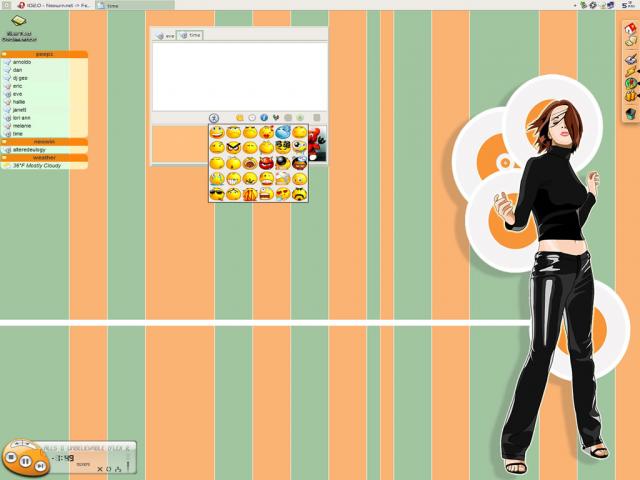The image size is (640, 480).
Task: Select the alteredeulogy entry
Action: pyautogui.click(x=44, y=150)
